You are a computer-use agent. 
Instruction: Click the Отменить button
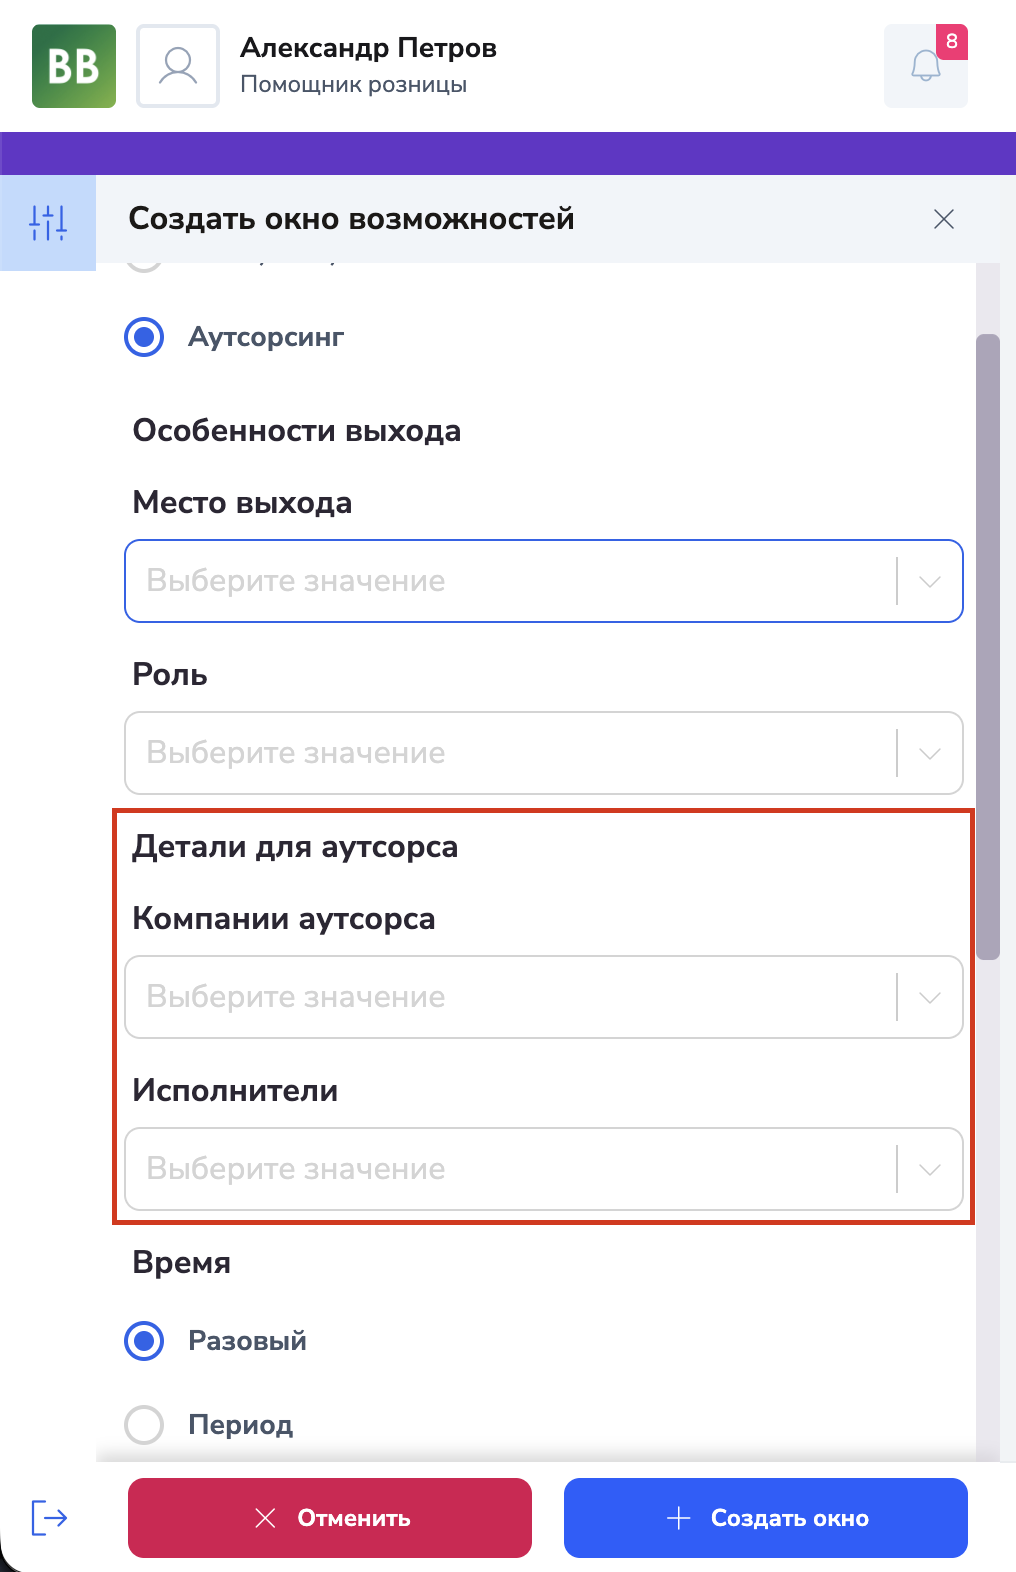coord(330,1518)
